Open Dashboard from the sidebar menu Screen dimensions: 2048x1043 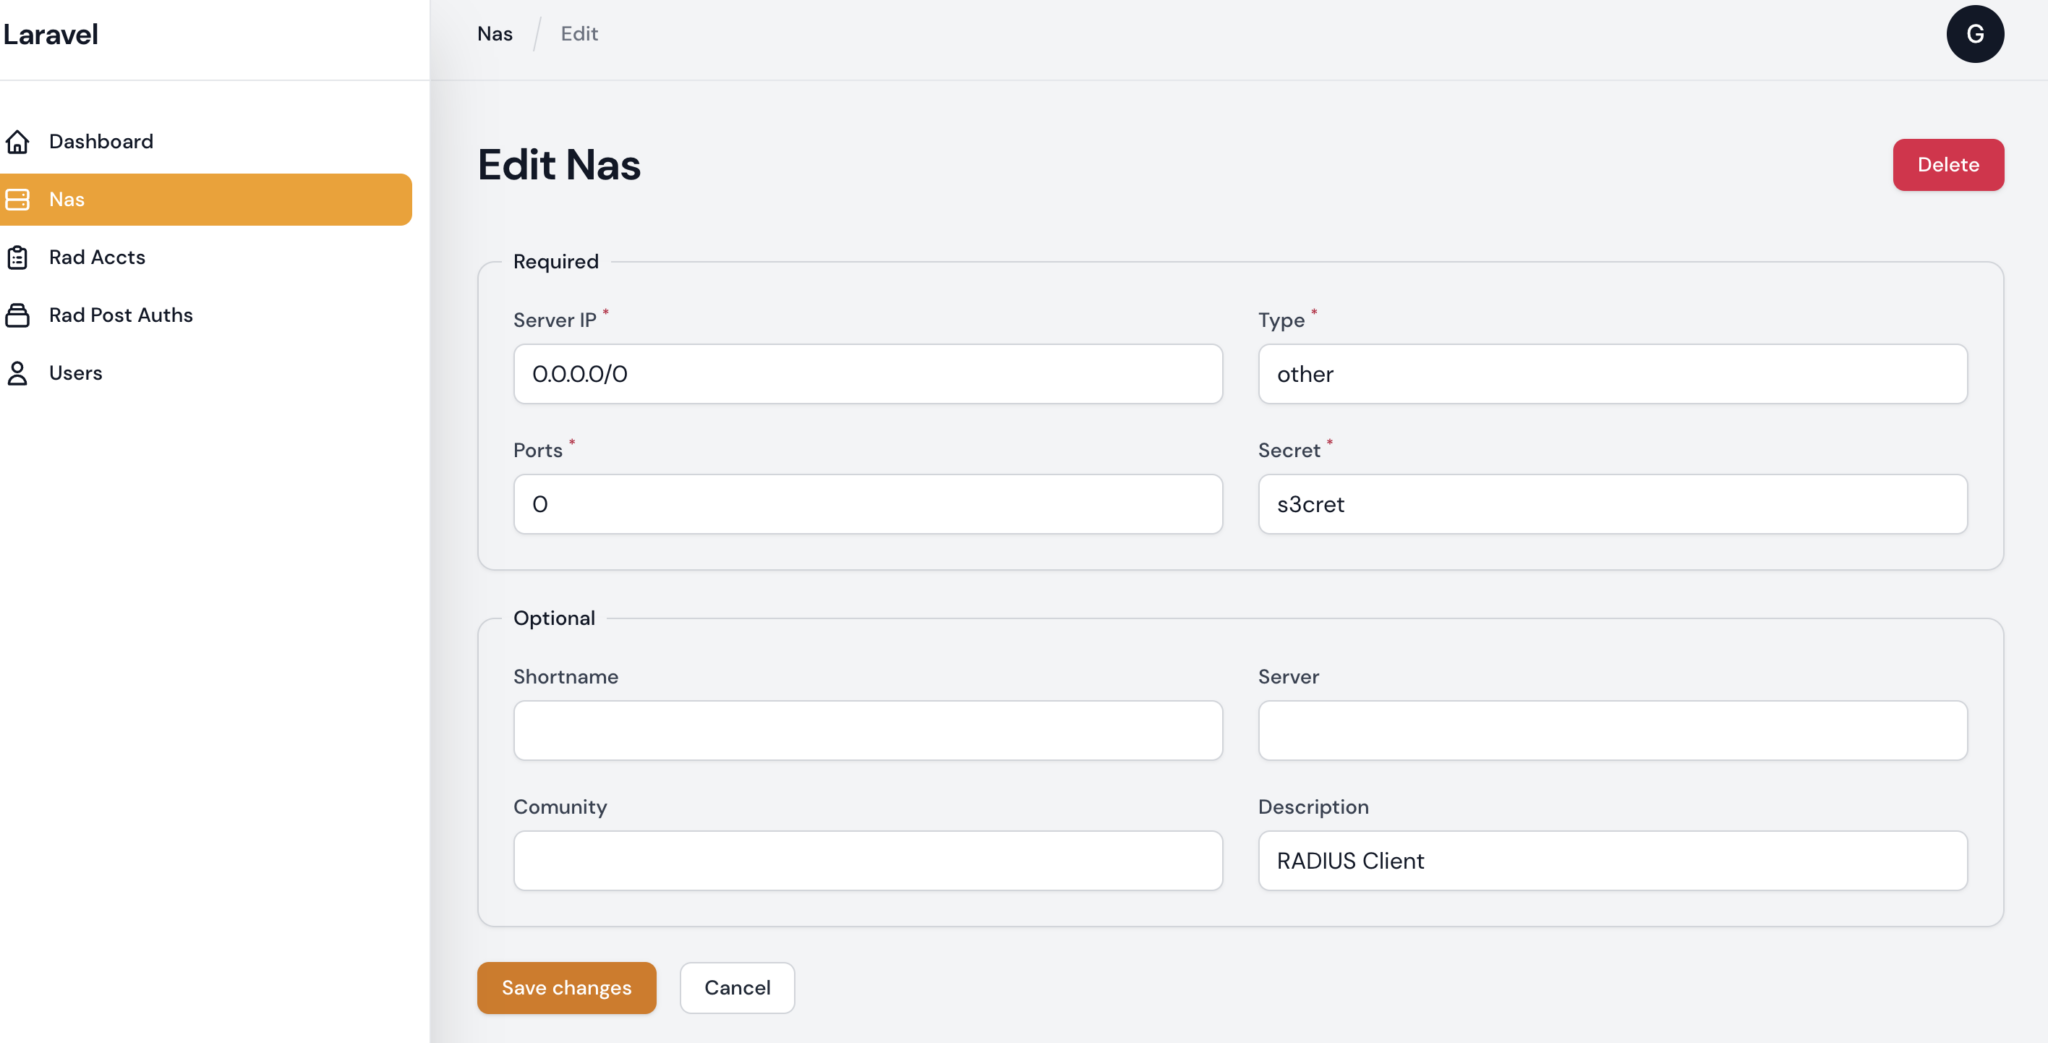101,141
